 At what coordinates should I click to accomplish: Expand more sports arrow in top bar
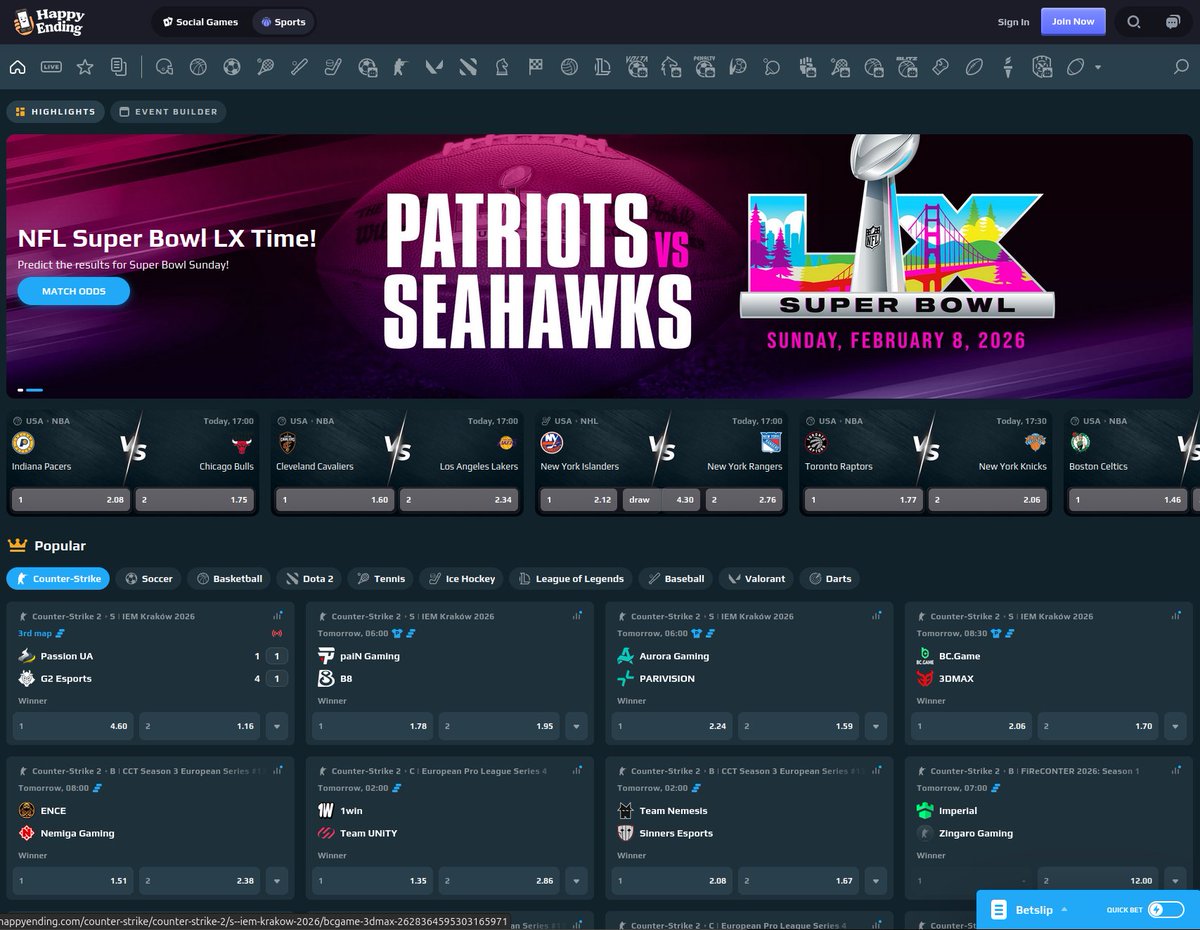click(1098, 68)
